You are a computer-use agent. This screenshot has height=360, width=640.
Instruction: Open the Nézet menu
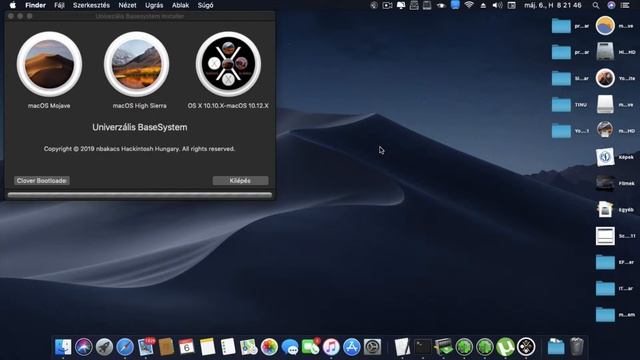point(127,5)
